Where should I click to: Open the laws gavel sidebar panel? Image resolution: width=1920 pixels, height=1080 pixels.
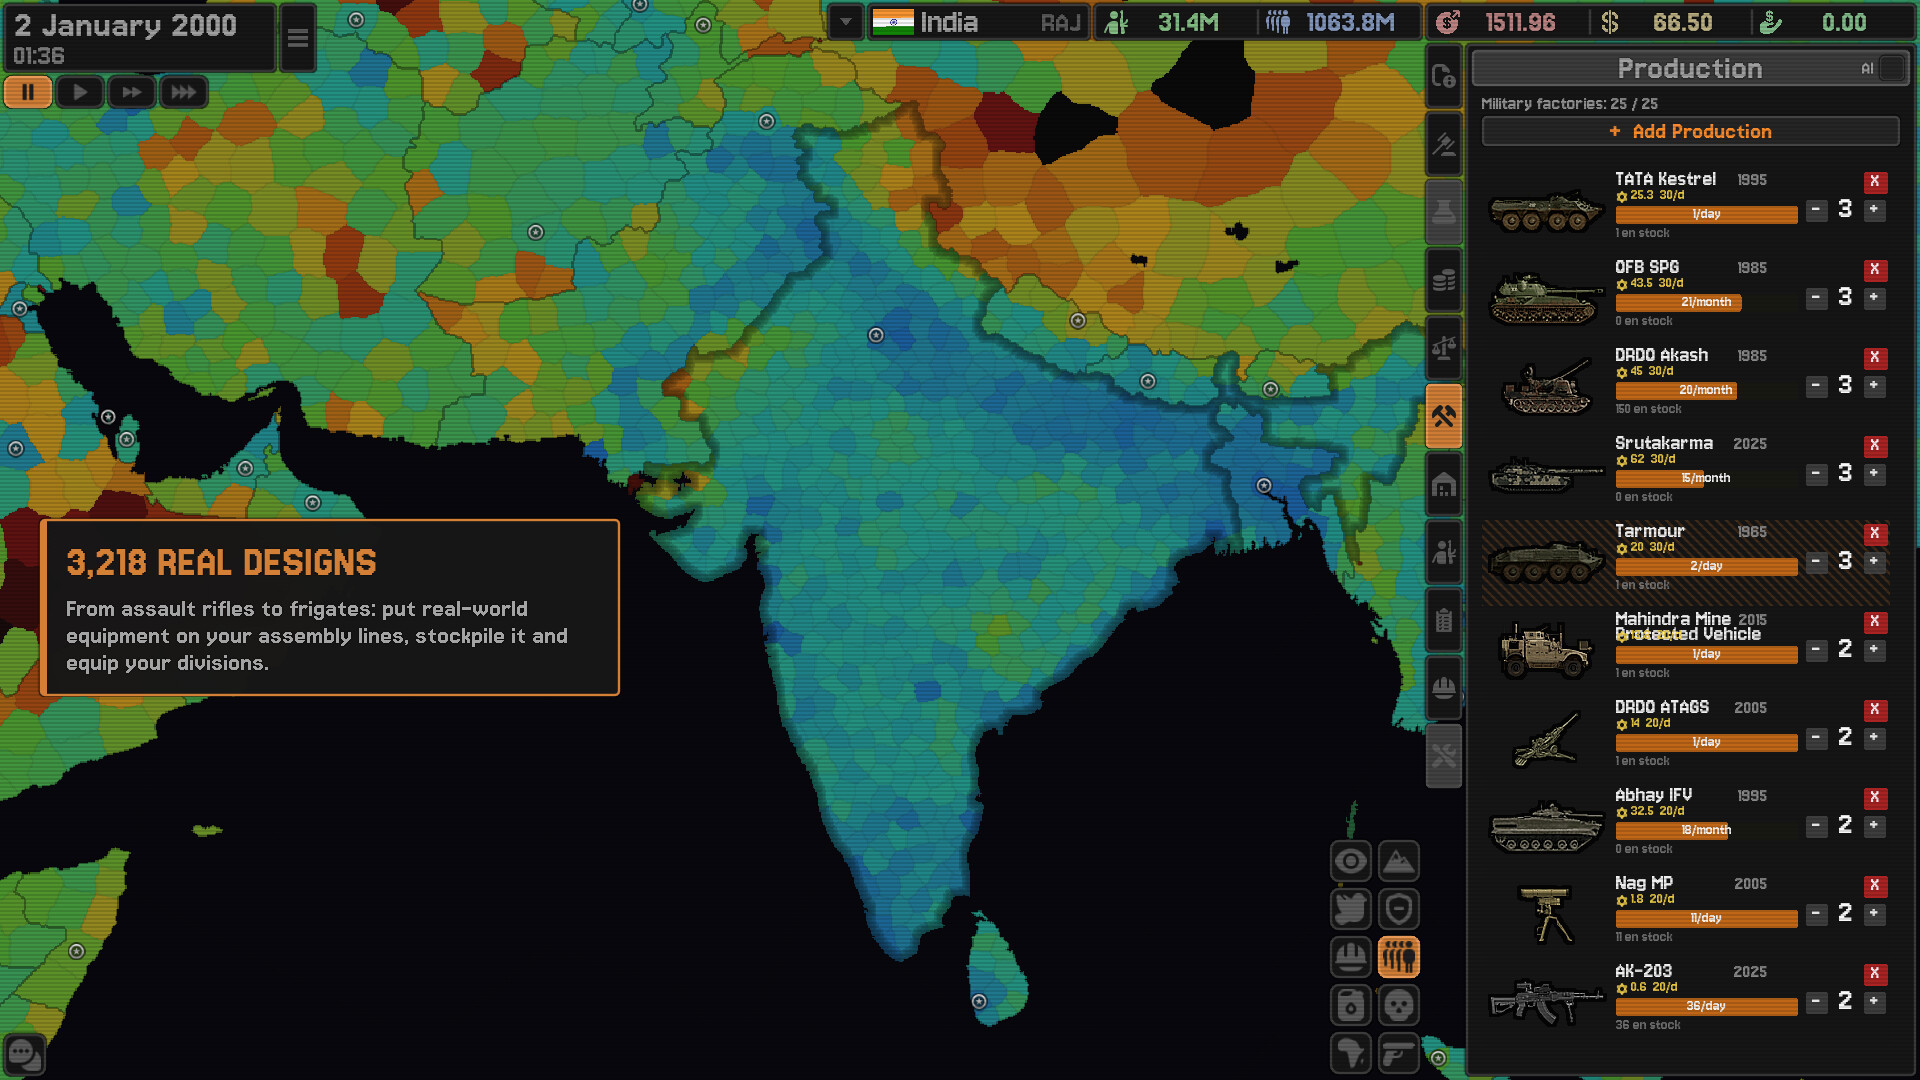(1443, 144)
